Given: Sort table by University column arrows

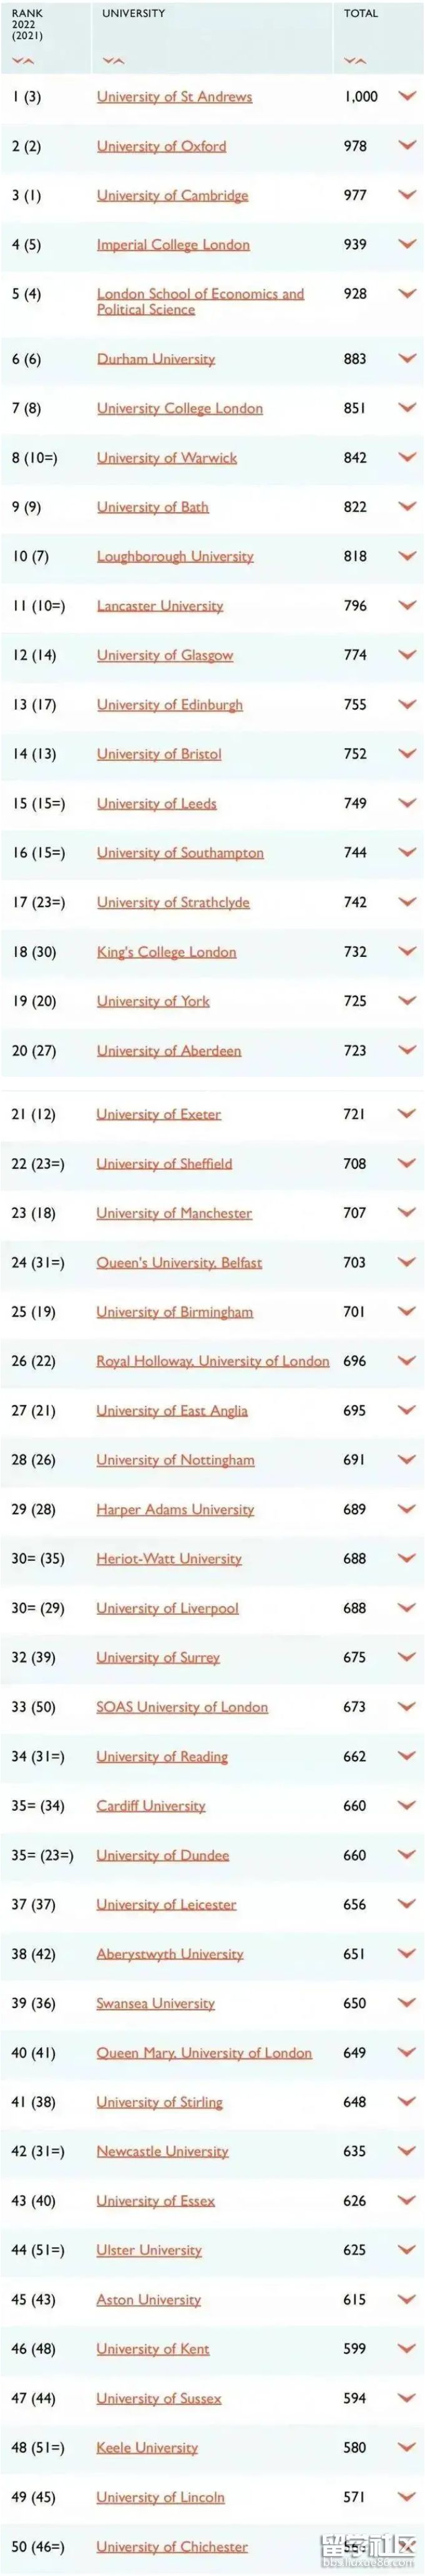Looking at the screenshot, I should pyautogui.click(x=113, y=61).
